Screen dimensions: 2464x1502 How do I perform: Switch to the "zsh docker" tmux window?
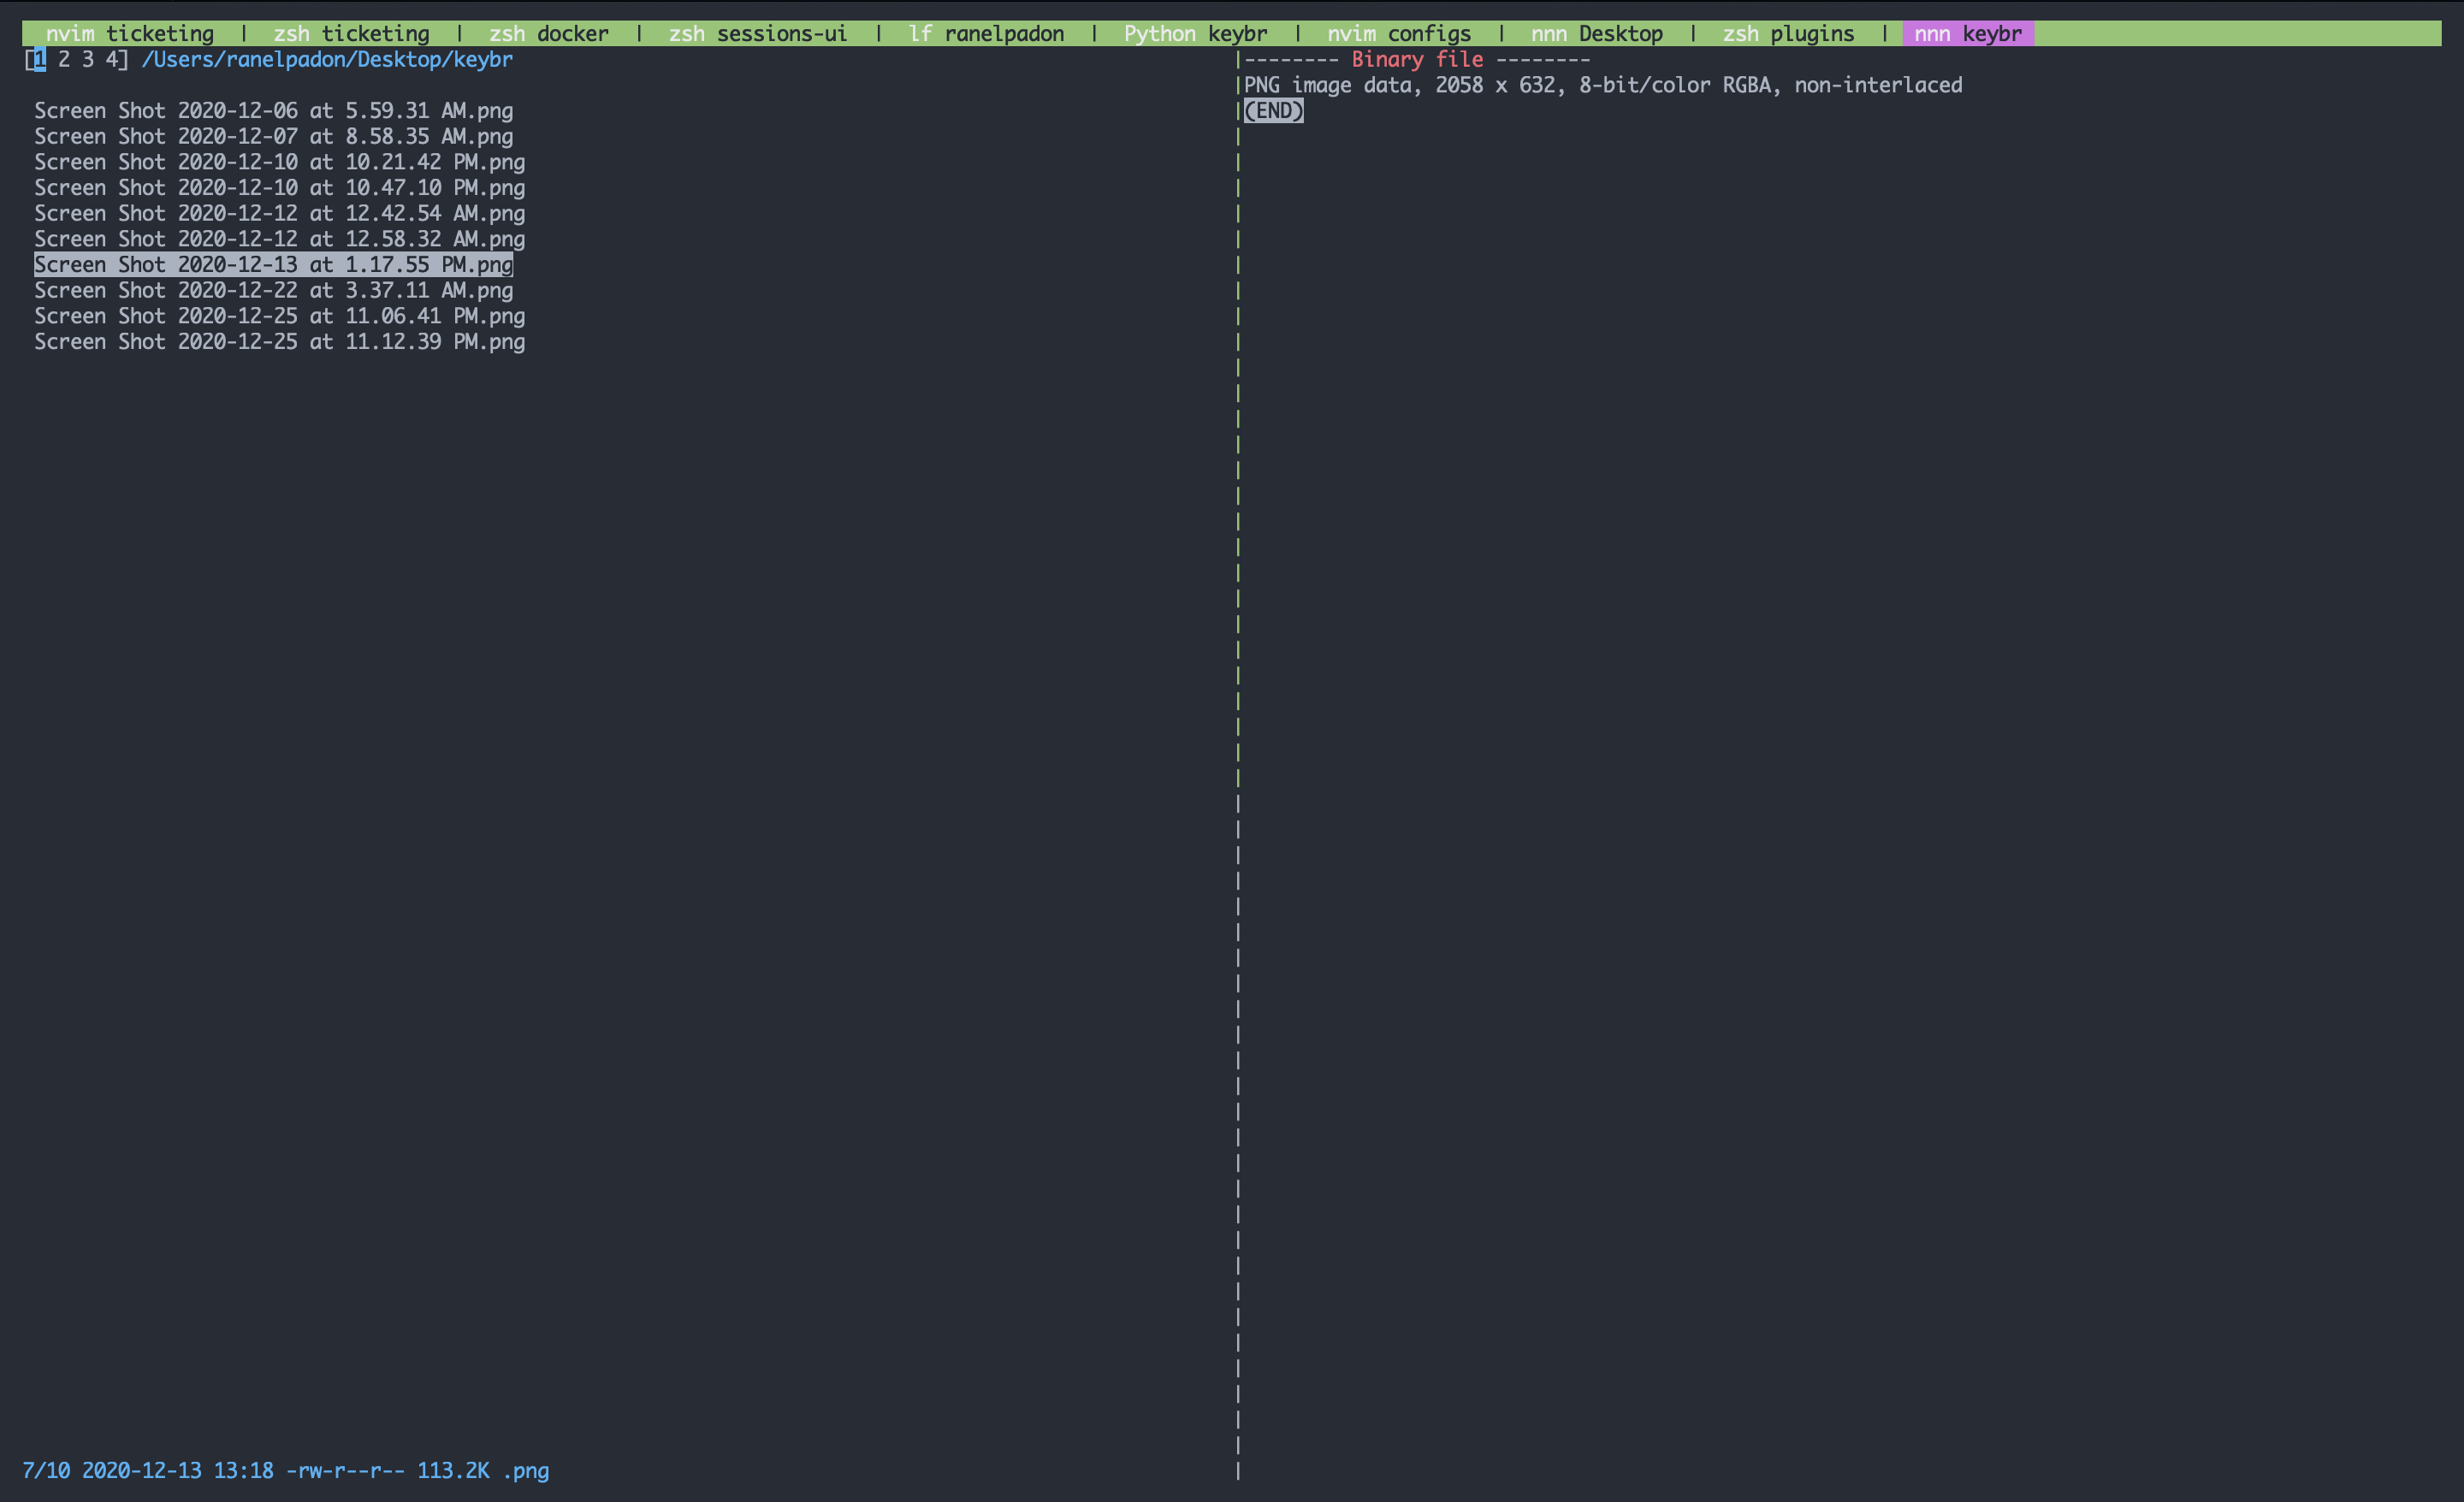(547, 33)
